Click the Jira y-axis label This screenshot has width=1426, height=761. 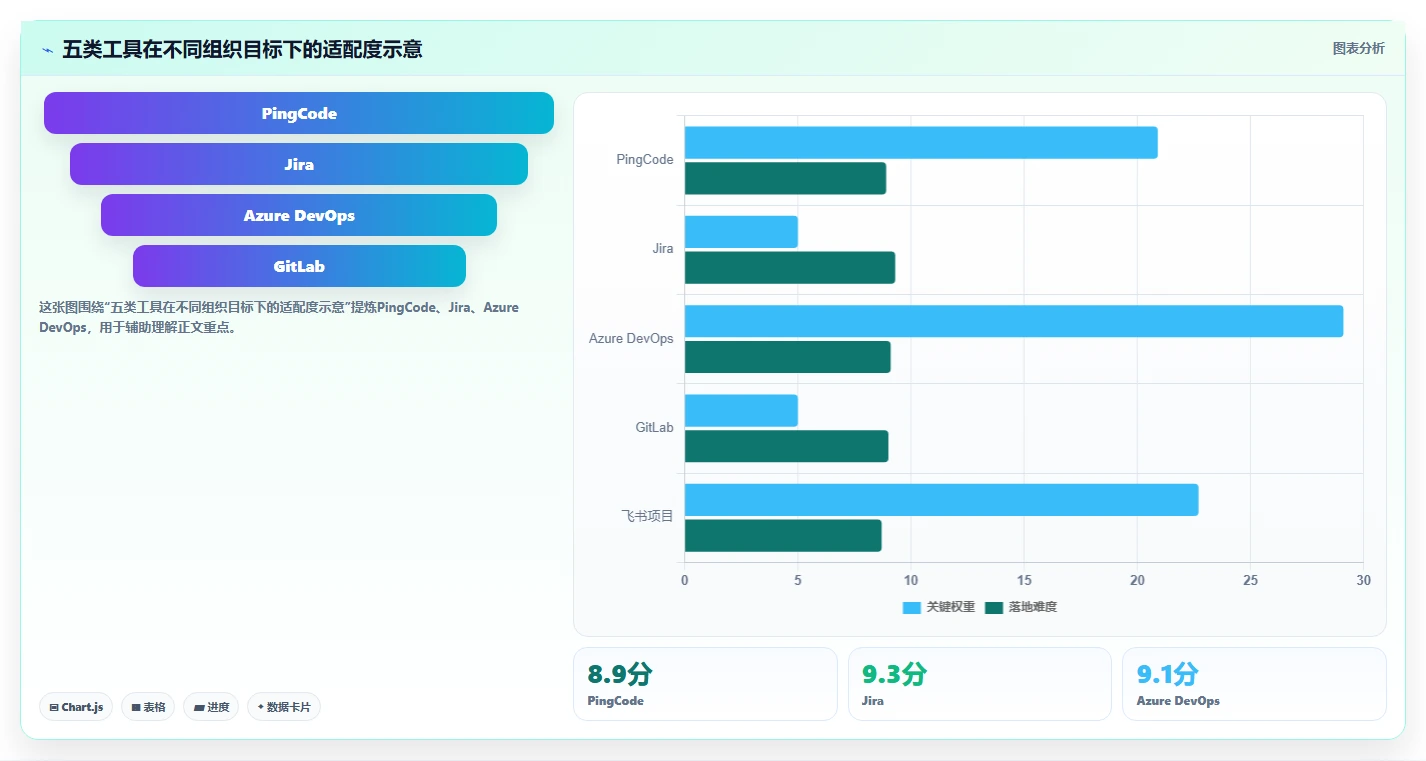click(x=663, y=249)
